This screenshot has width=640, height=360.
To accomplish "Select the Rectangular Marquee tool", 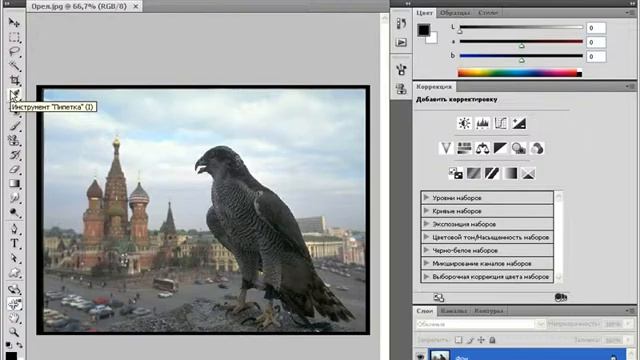I will pyautogui.click(x=14, y=38).
